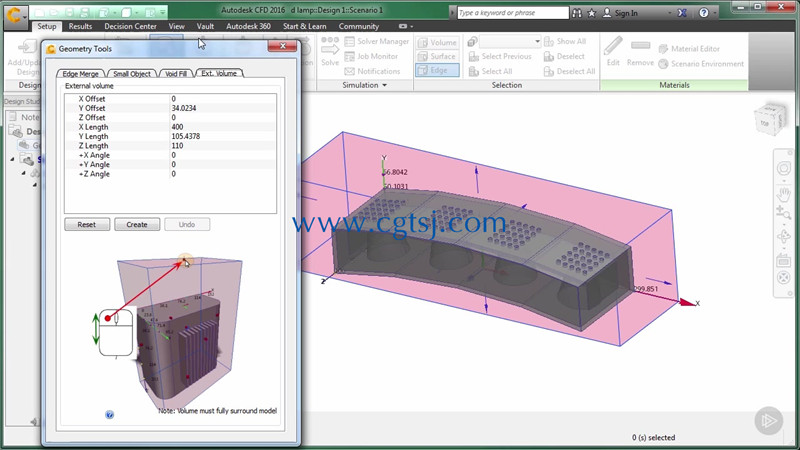This screenshot has width=800, height=450.
Task: Click the keyword search field
Action: 513,13
